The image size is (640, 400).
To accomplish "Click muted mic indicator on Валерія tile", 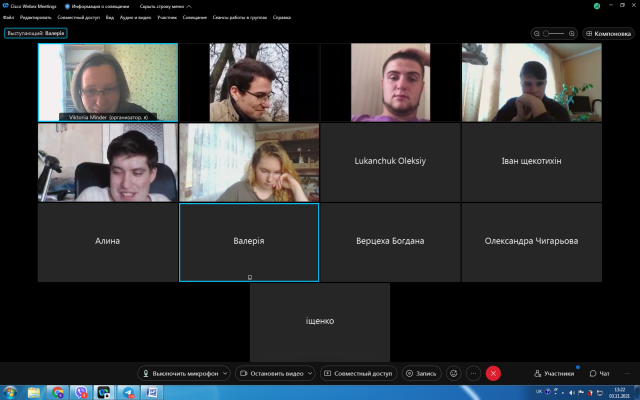I will point(250,277).
